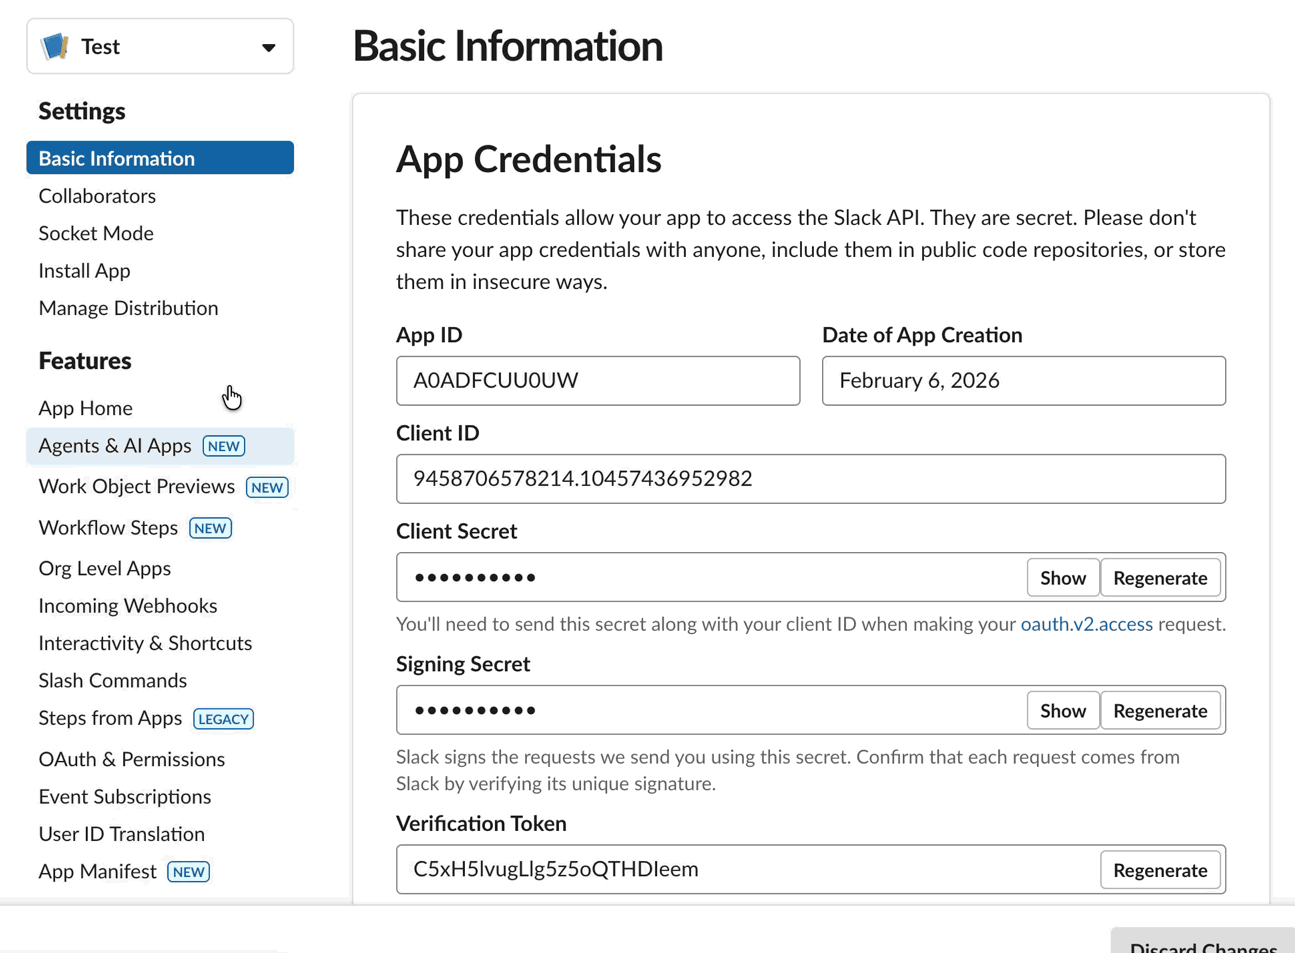Click the Client ID field

[x=811, y=479]
